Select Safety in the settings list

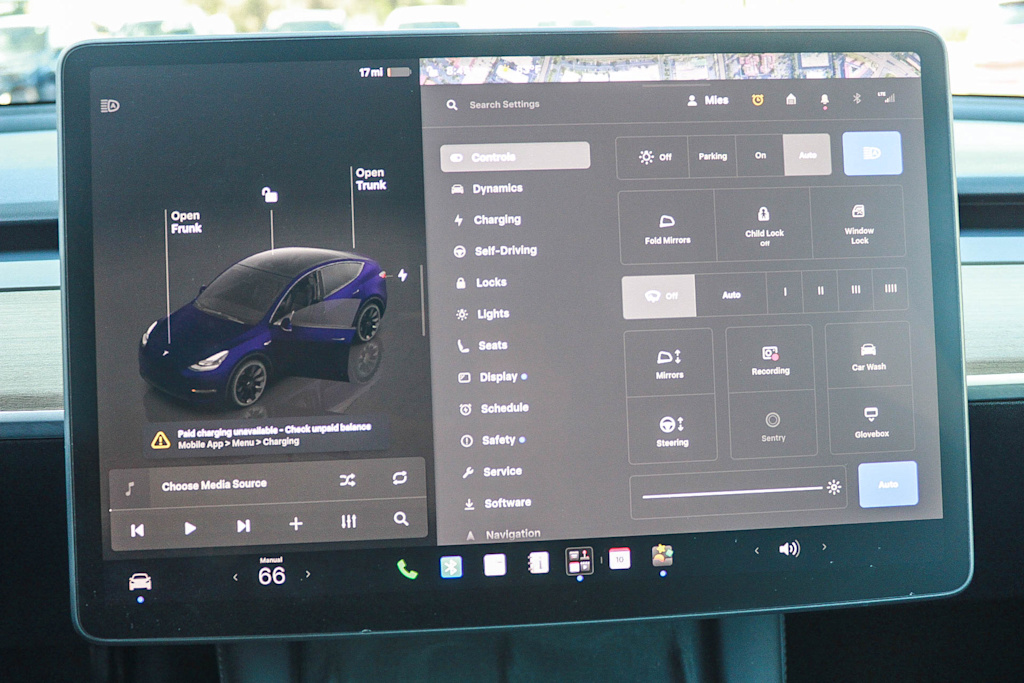[492, 440]
